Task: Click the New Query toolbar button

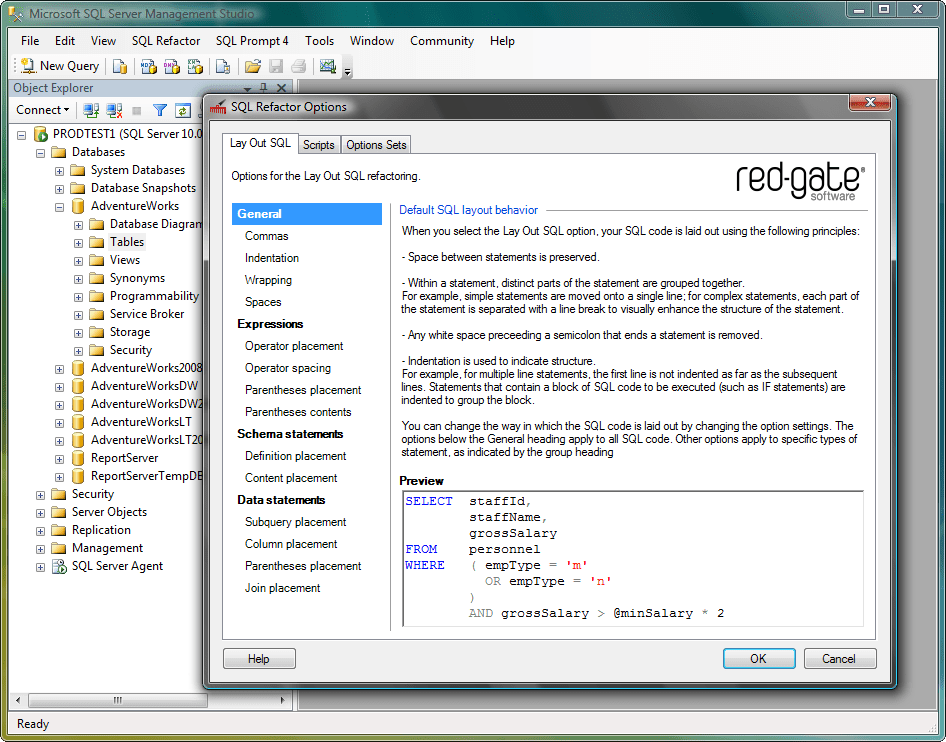Action: [x=59, y=66]
